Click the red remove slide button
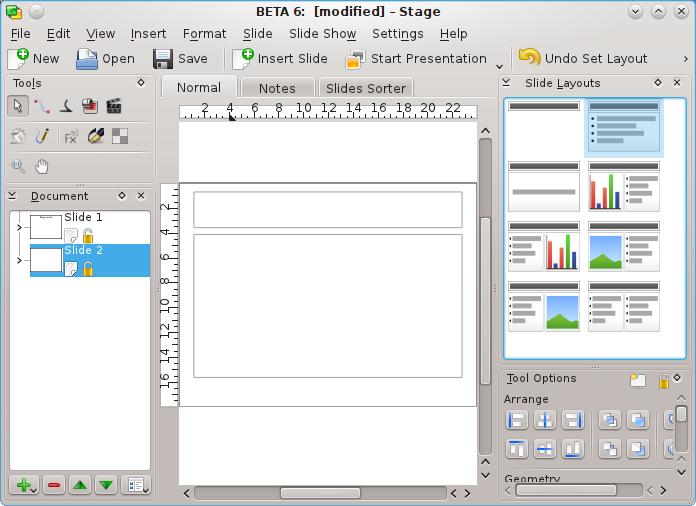Screen dimensions: 696x506 (x=54, y=486)
